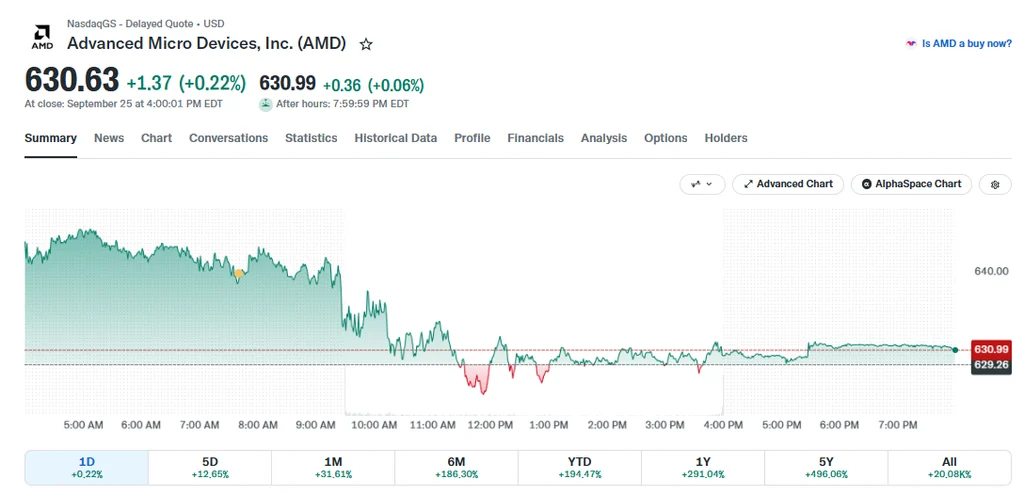
Task: Open the chart type dropdown
Action: pyautogui.click(x=703, y=185)
